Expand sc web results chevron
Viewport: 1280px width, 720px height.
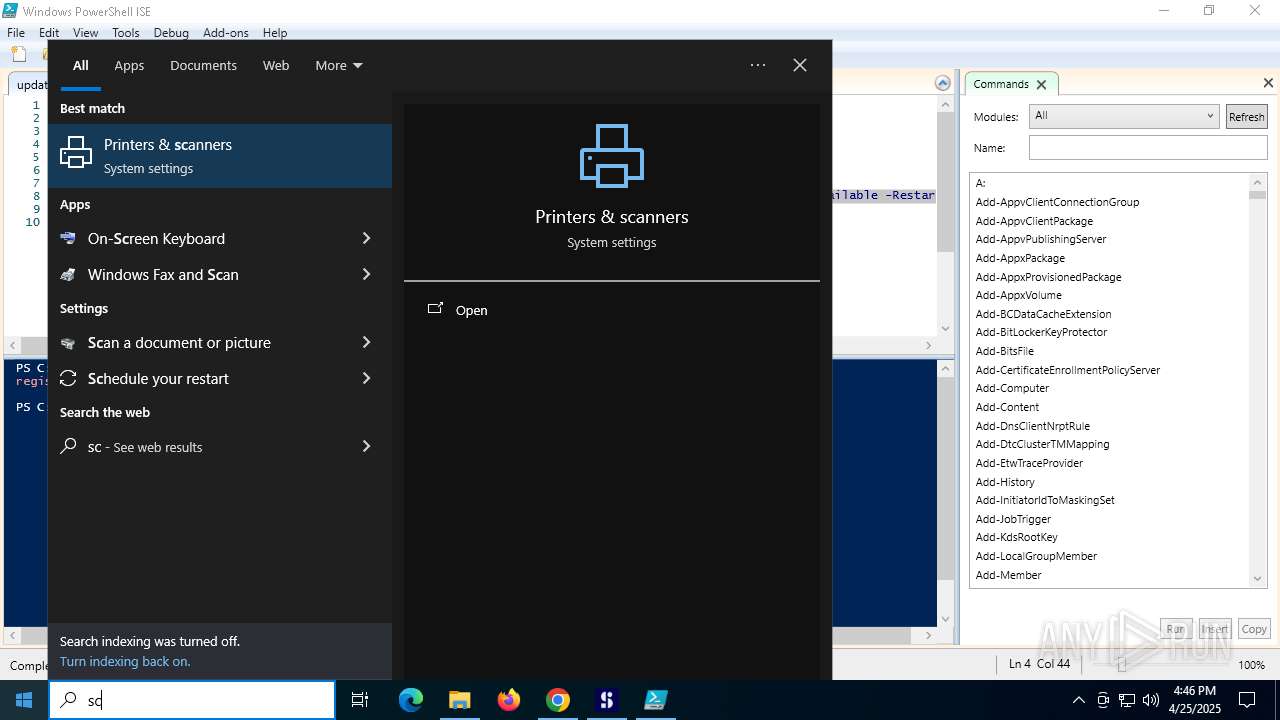click(366, 446)
